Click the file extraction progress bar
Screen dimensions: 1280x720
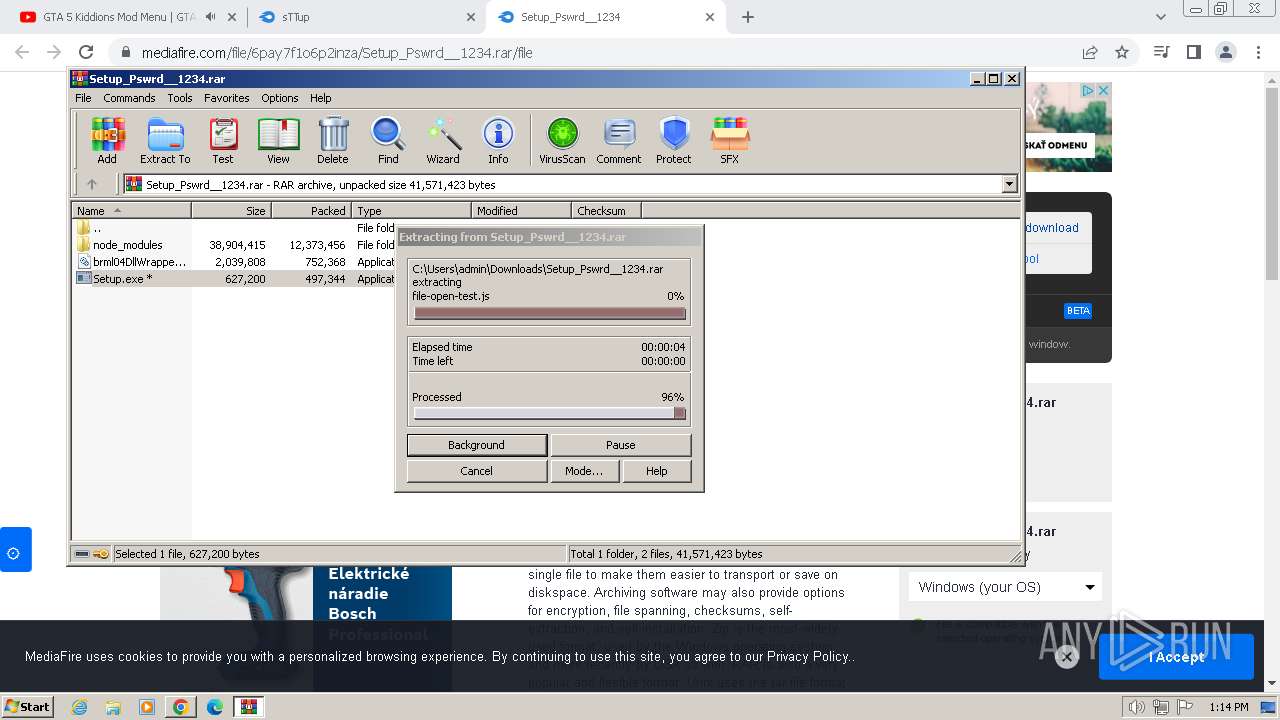pos(550,313)
